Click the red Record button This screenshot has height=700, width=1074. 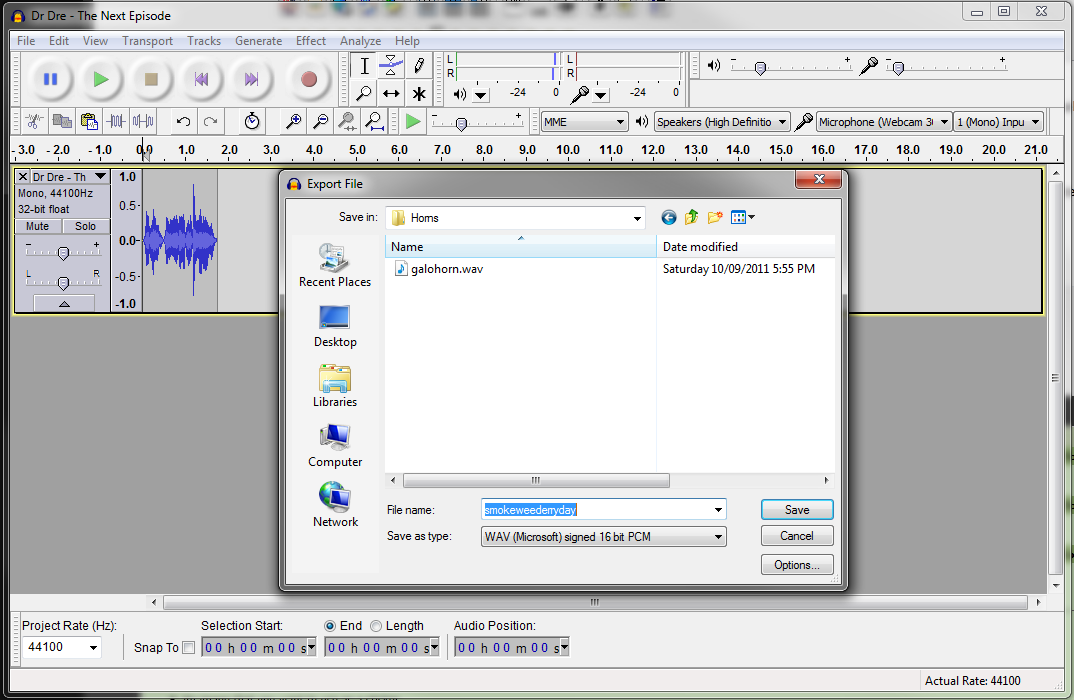click(309, 79)
